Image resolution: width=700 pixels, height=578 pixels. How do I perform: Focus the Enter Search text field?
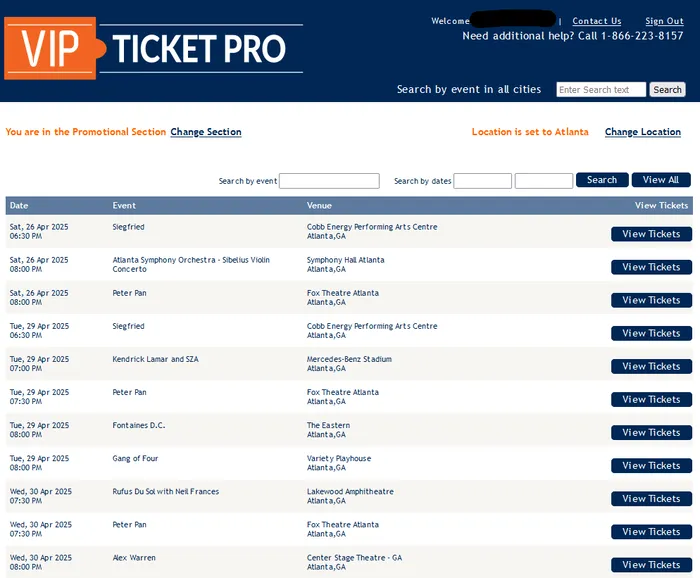tap(601, 90)
